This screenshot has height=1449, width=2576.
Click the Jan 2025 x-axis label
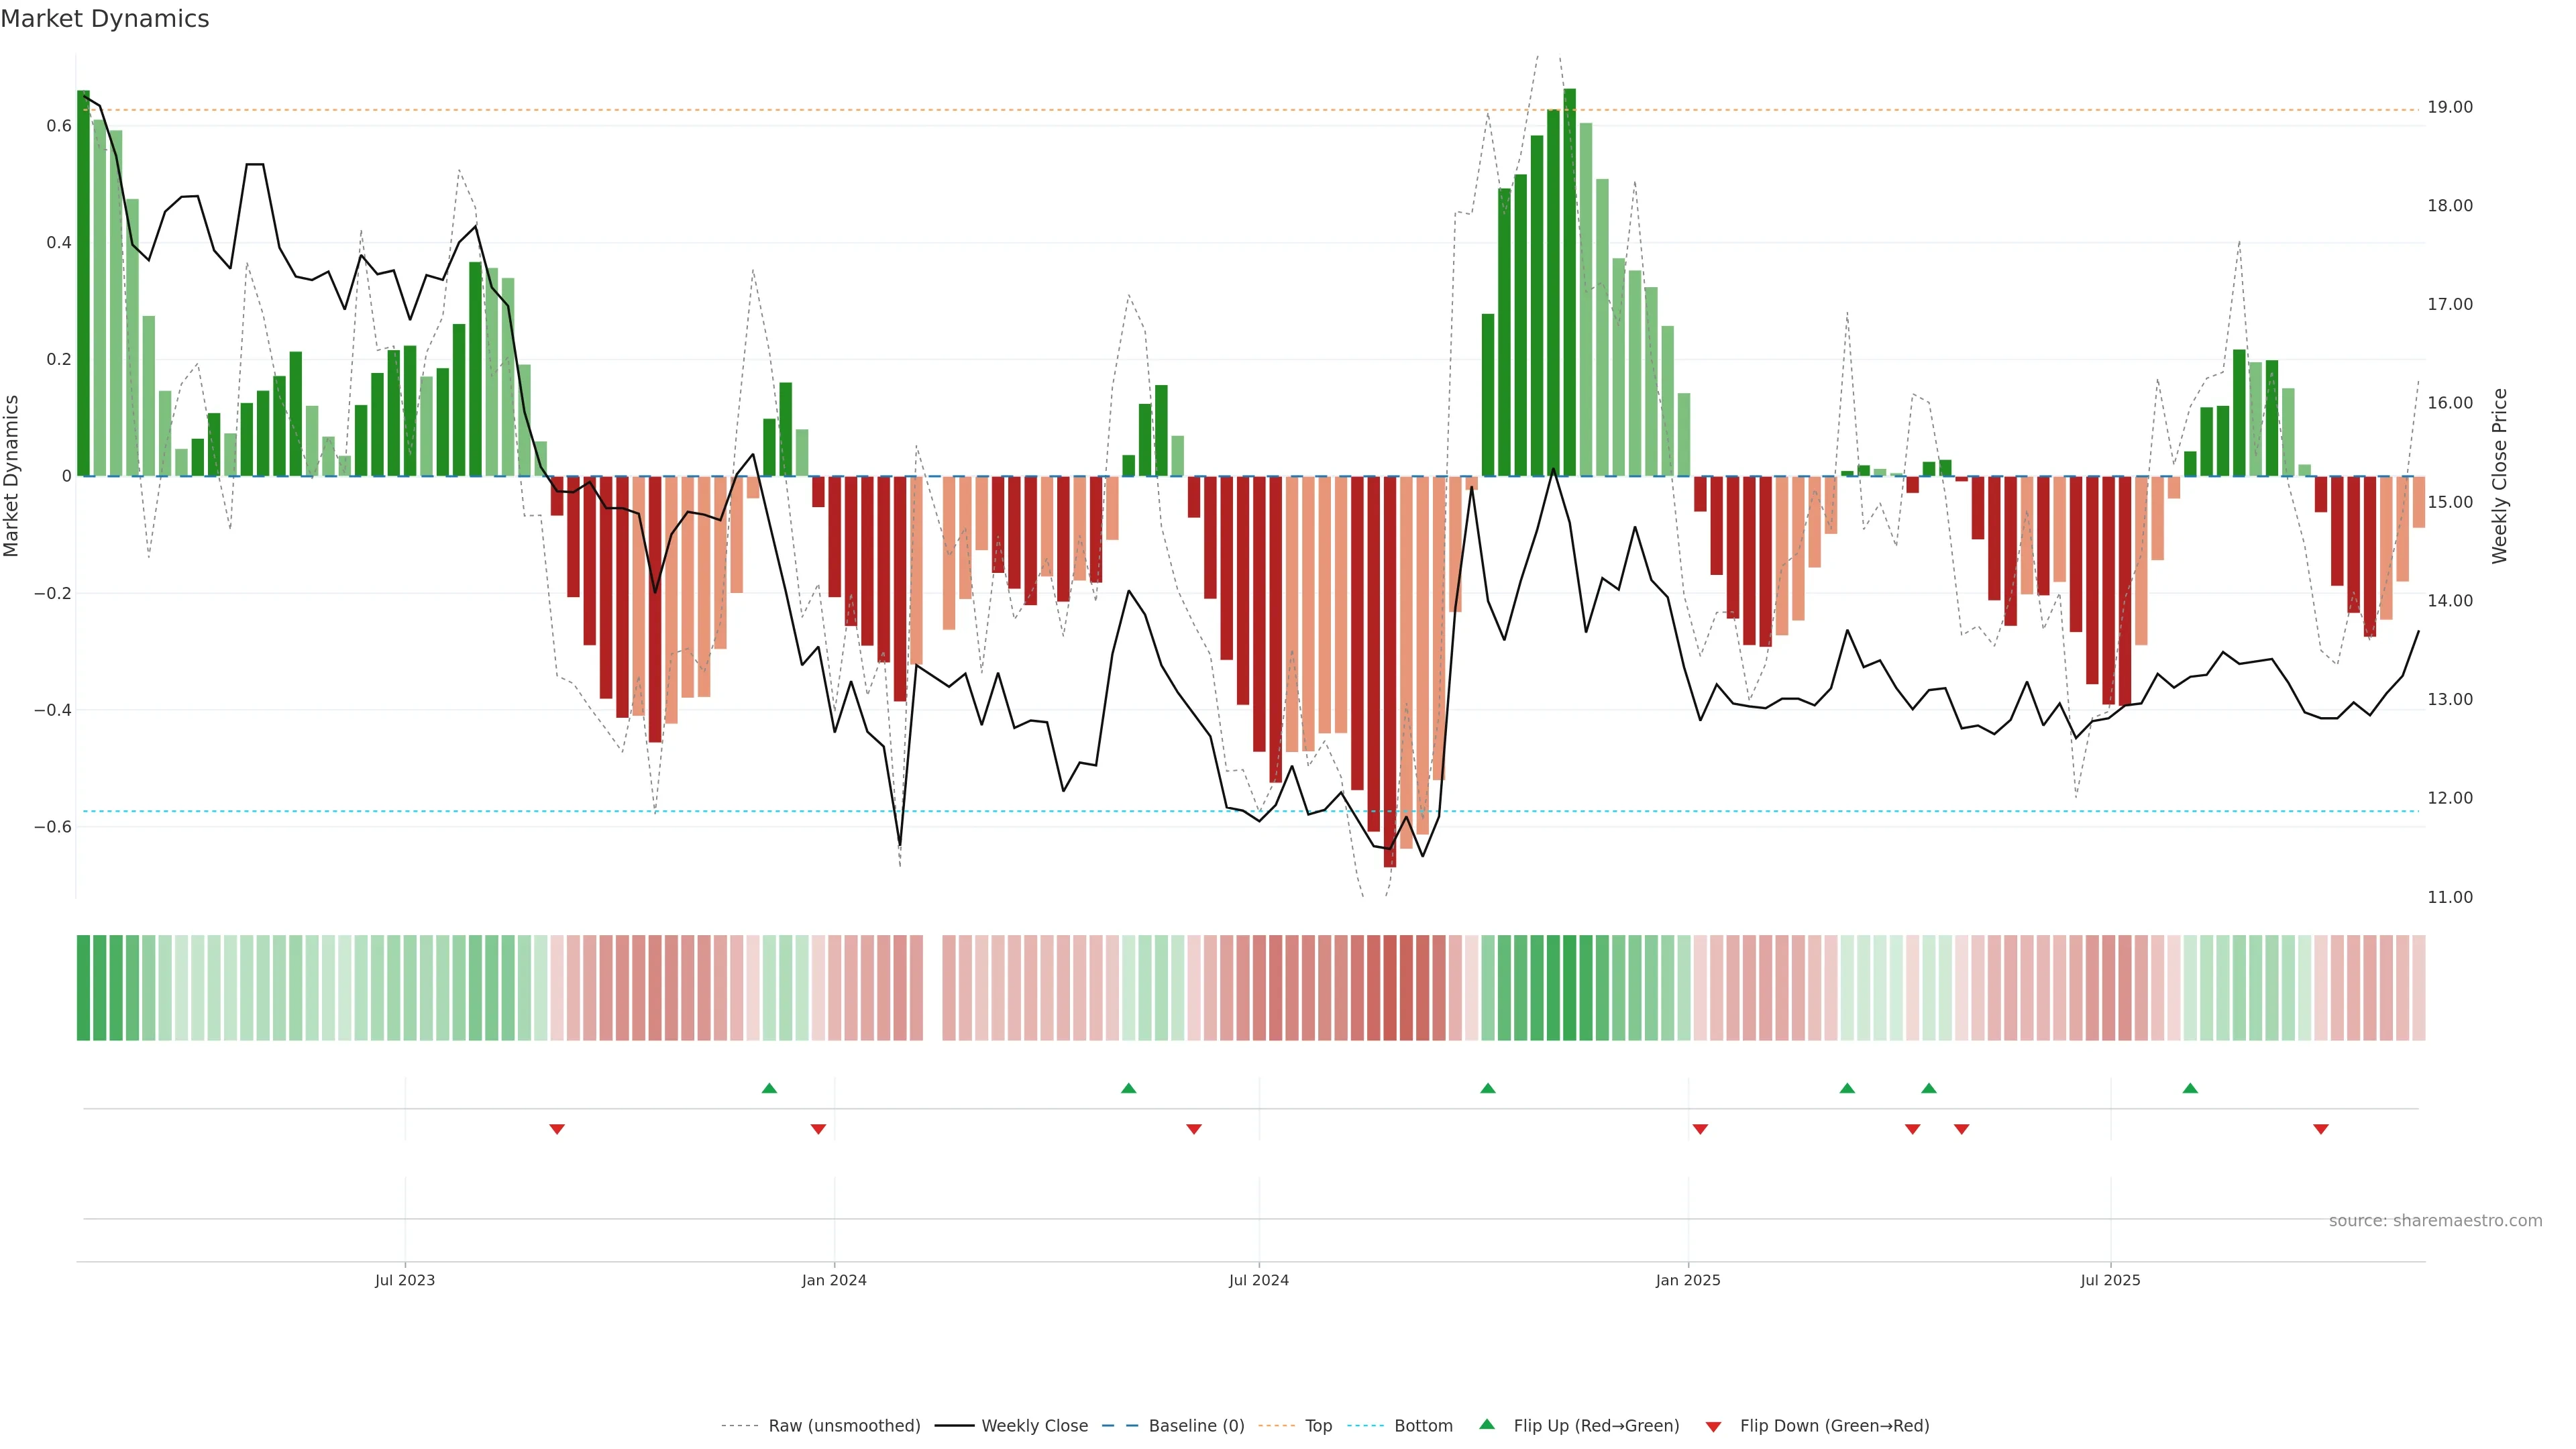tap(1688, 1280)
